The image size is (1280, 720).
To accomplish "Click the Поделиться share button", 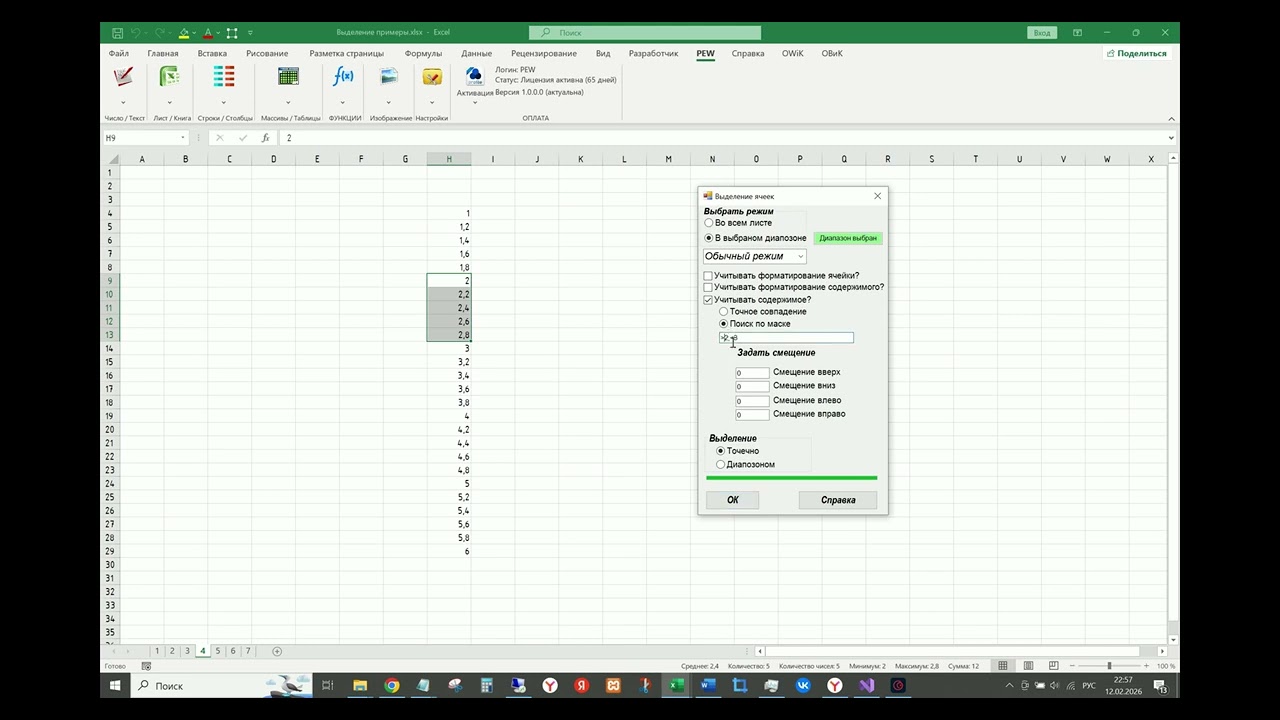I will tap(1137, 54).
